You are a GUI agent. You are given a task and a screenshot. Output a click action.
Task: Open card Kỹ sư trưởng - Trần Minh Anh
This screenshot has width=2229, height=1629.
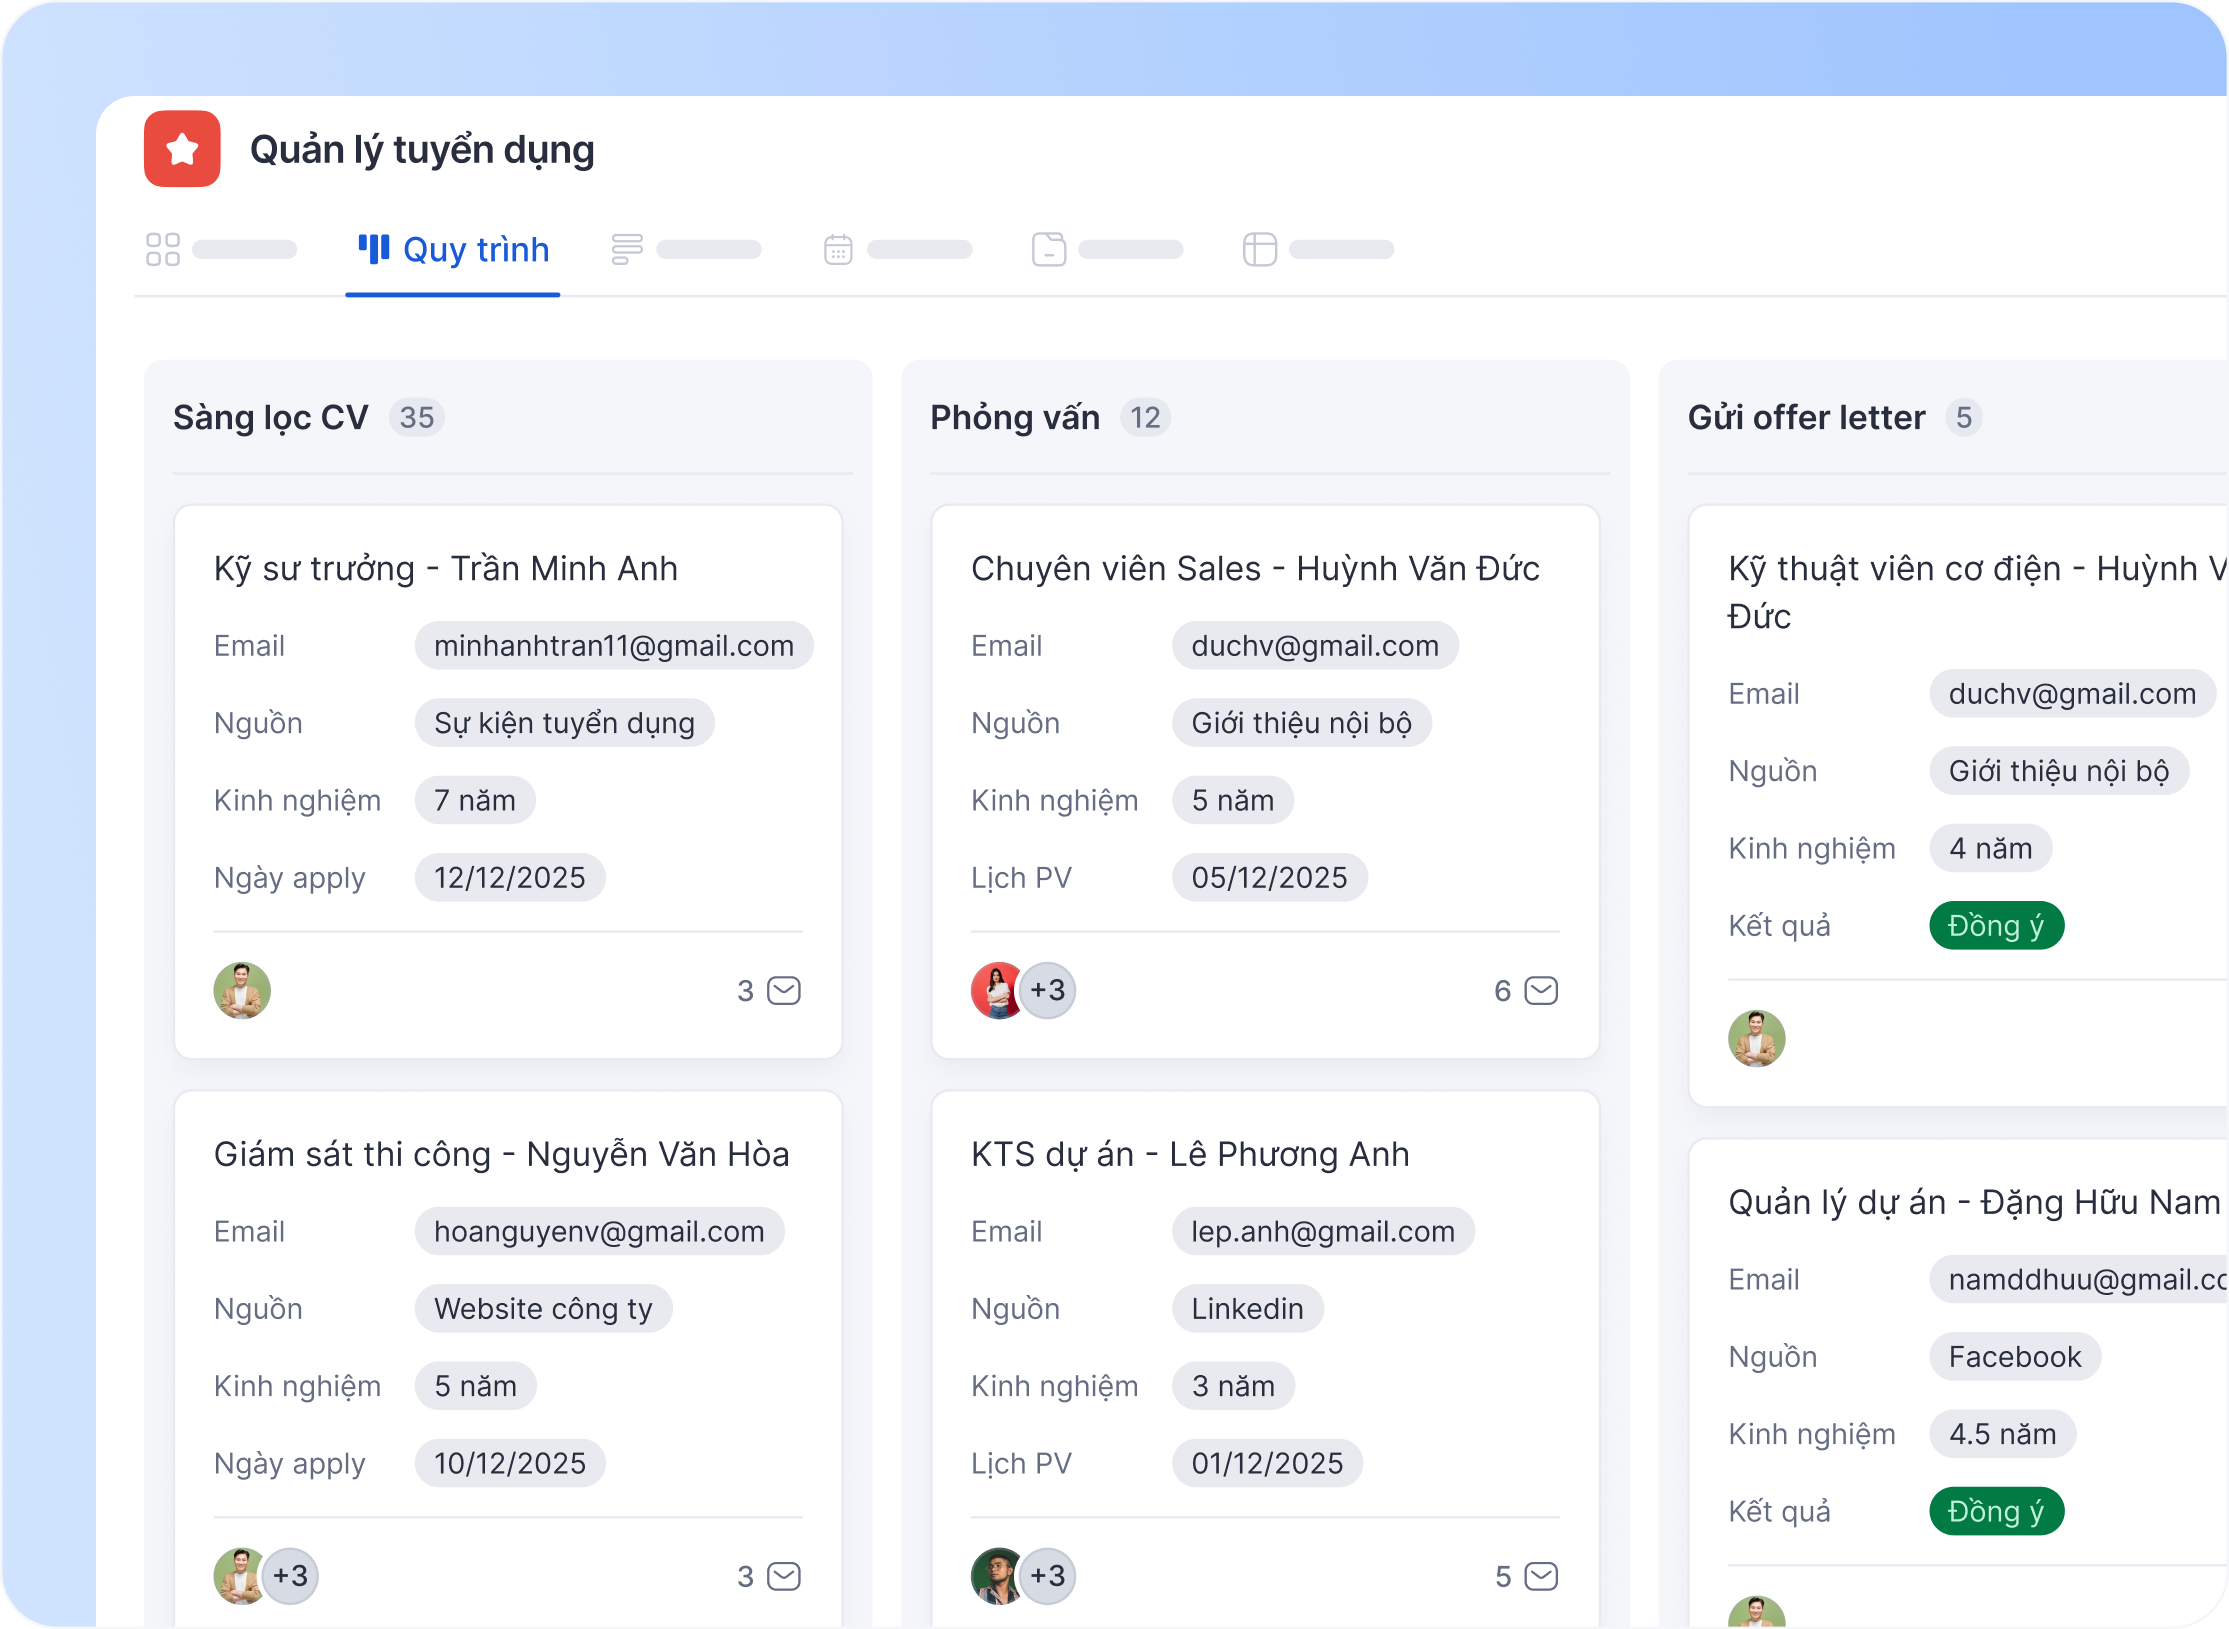(446, 569)
